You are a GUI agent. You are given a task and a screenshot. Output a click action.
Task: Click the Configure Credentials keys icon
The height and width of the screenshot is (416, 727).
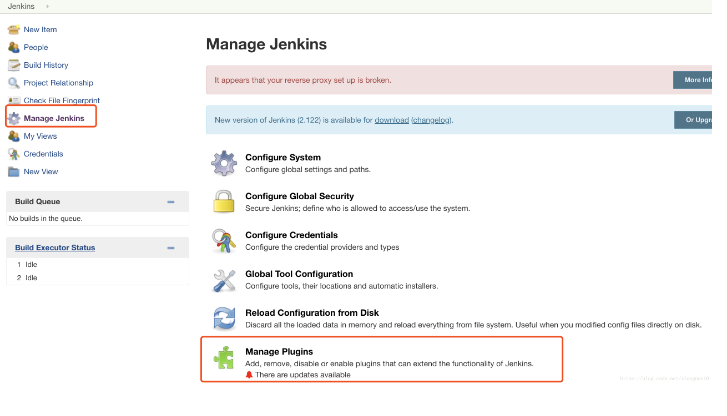tap(224, 241)
